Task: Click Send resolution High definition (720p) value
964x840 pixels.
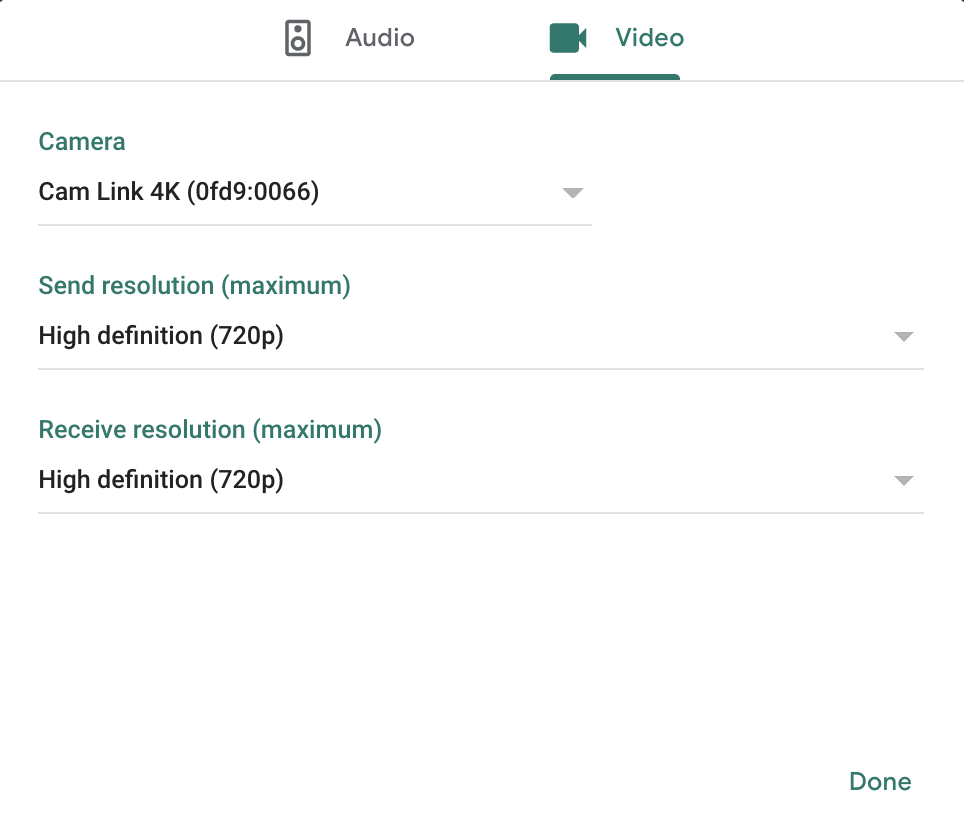Action: tap(160, 336)
